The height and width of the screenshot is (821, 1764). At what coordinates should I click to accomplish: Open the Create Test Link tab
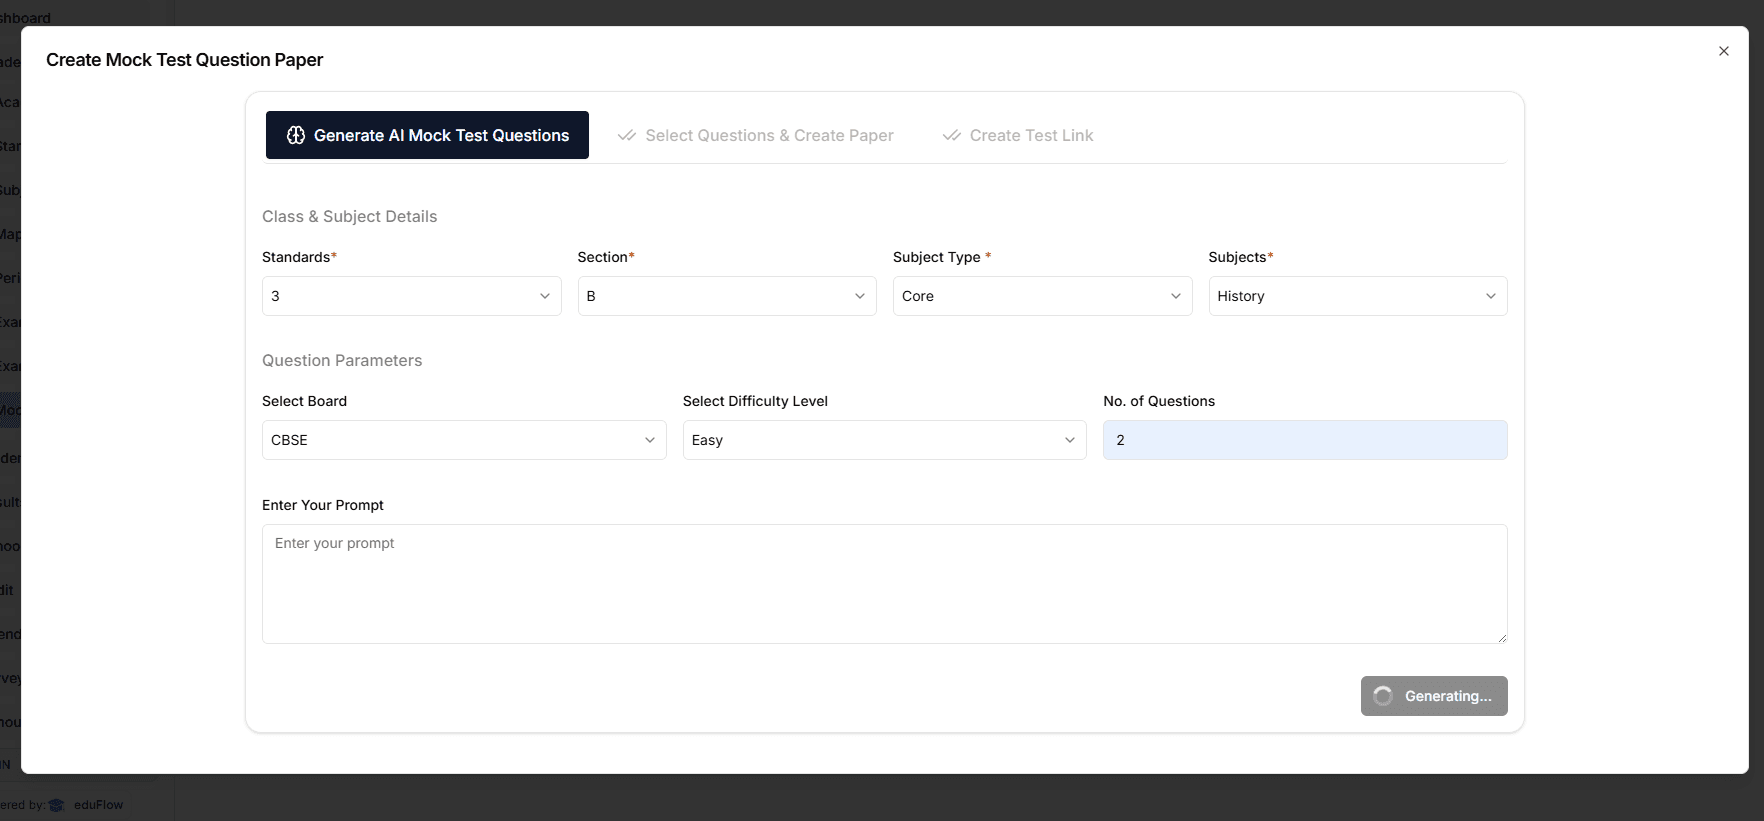point(1030,135)
